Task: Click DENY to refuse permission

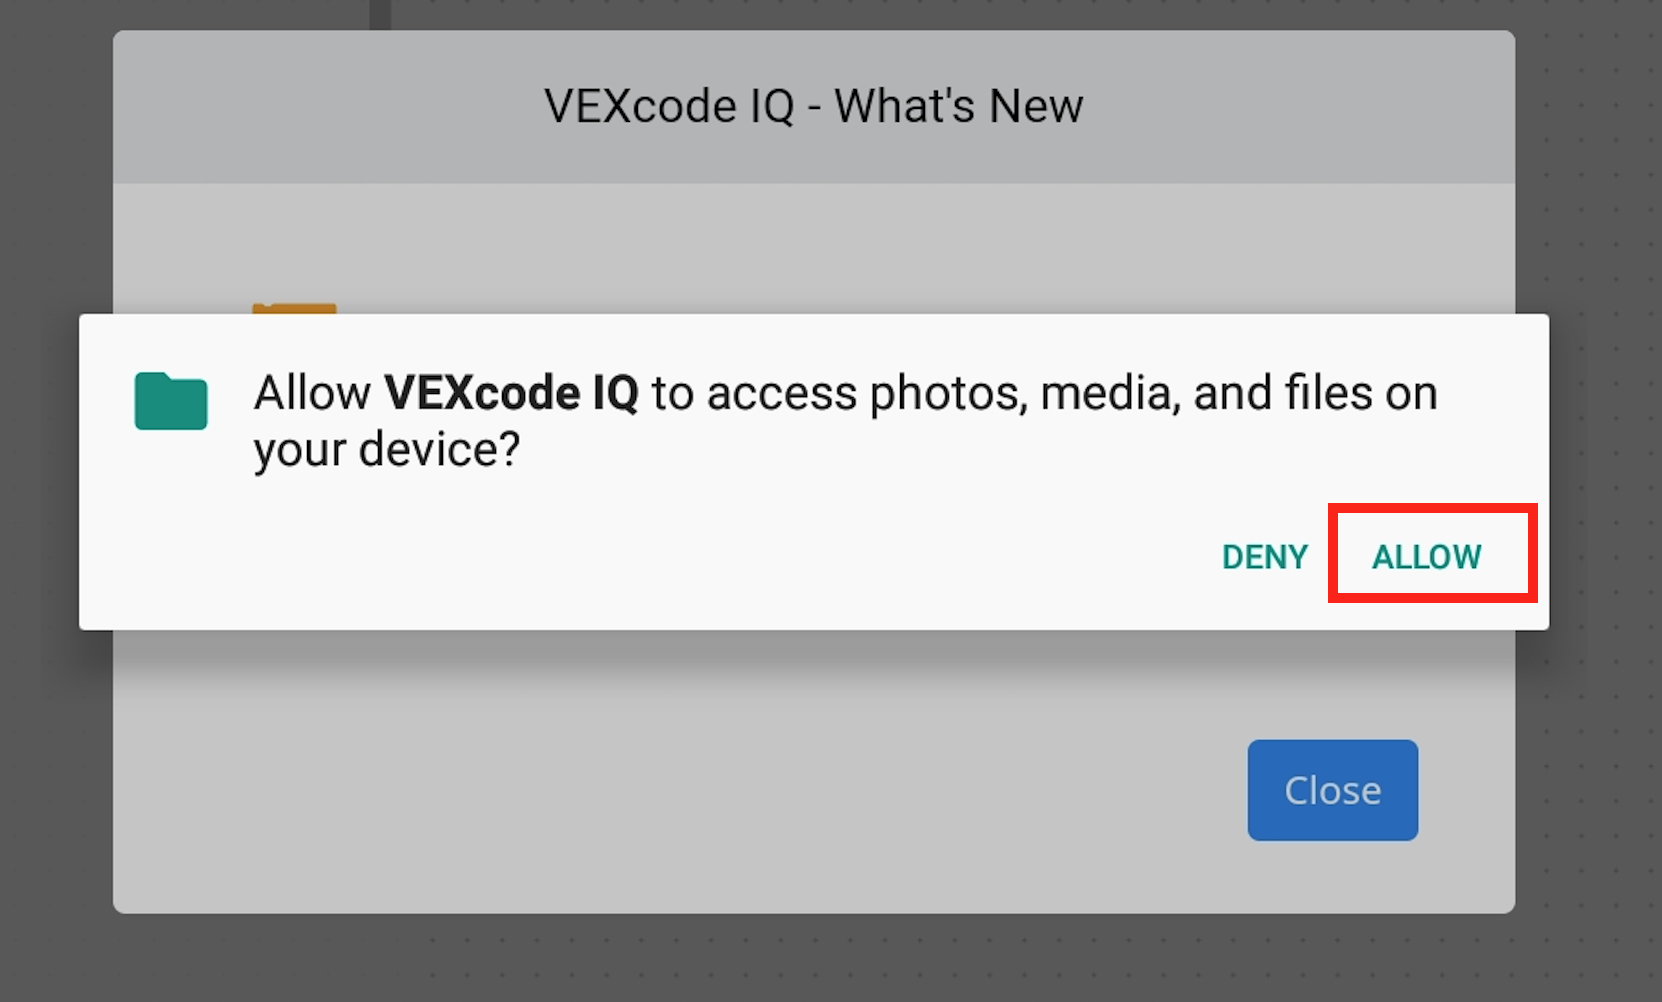Action: [1264, 556]
